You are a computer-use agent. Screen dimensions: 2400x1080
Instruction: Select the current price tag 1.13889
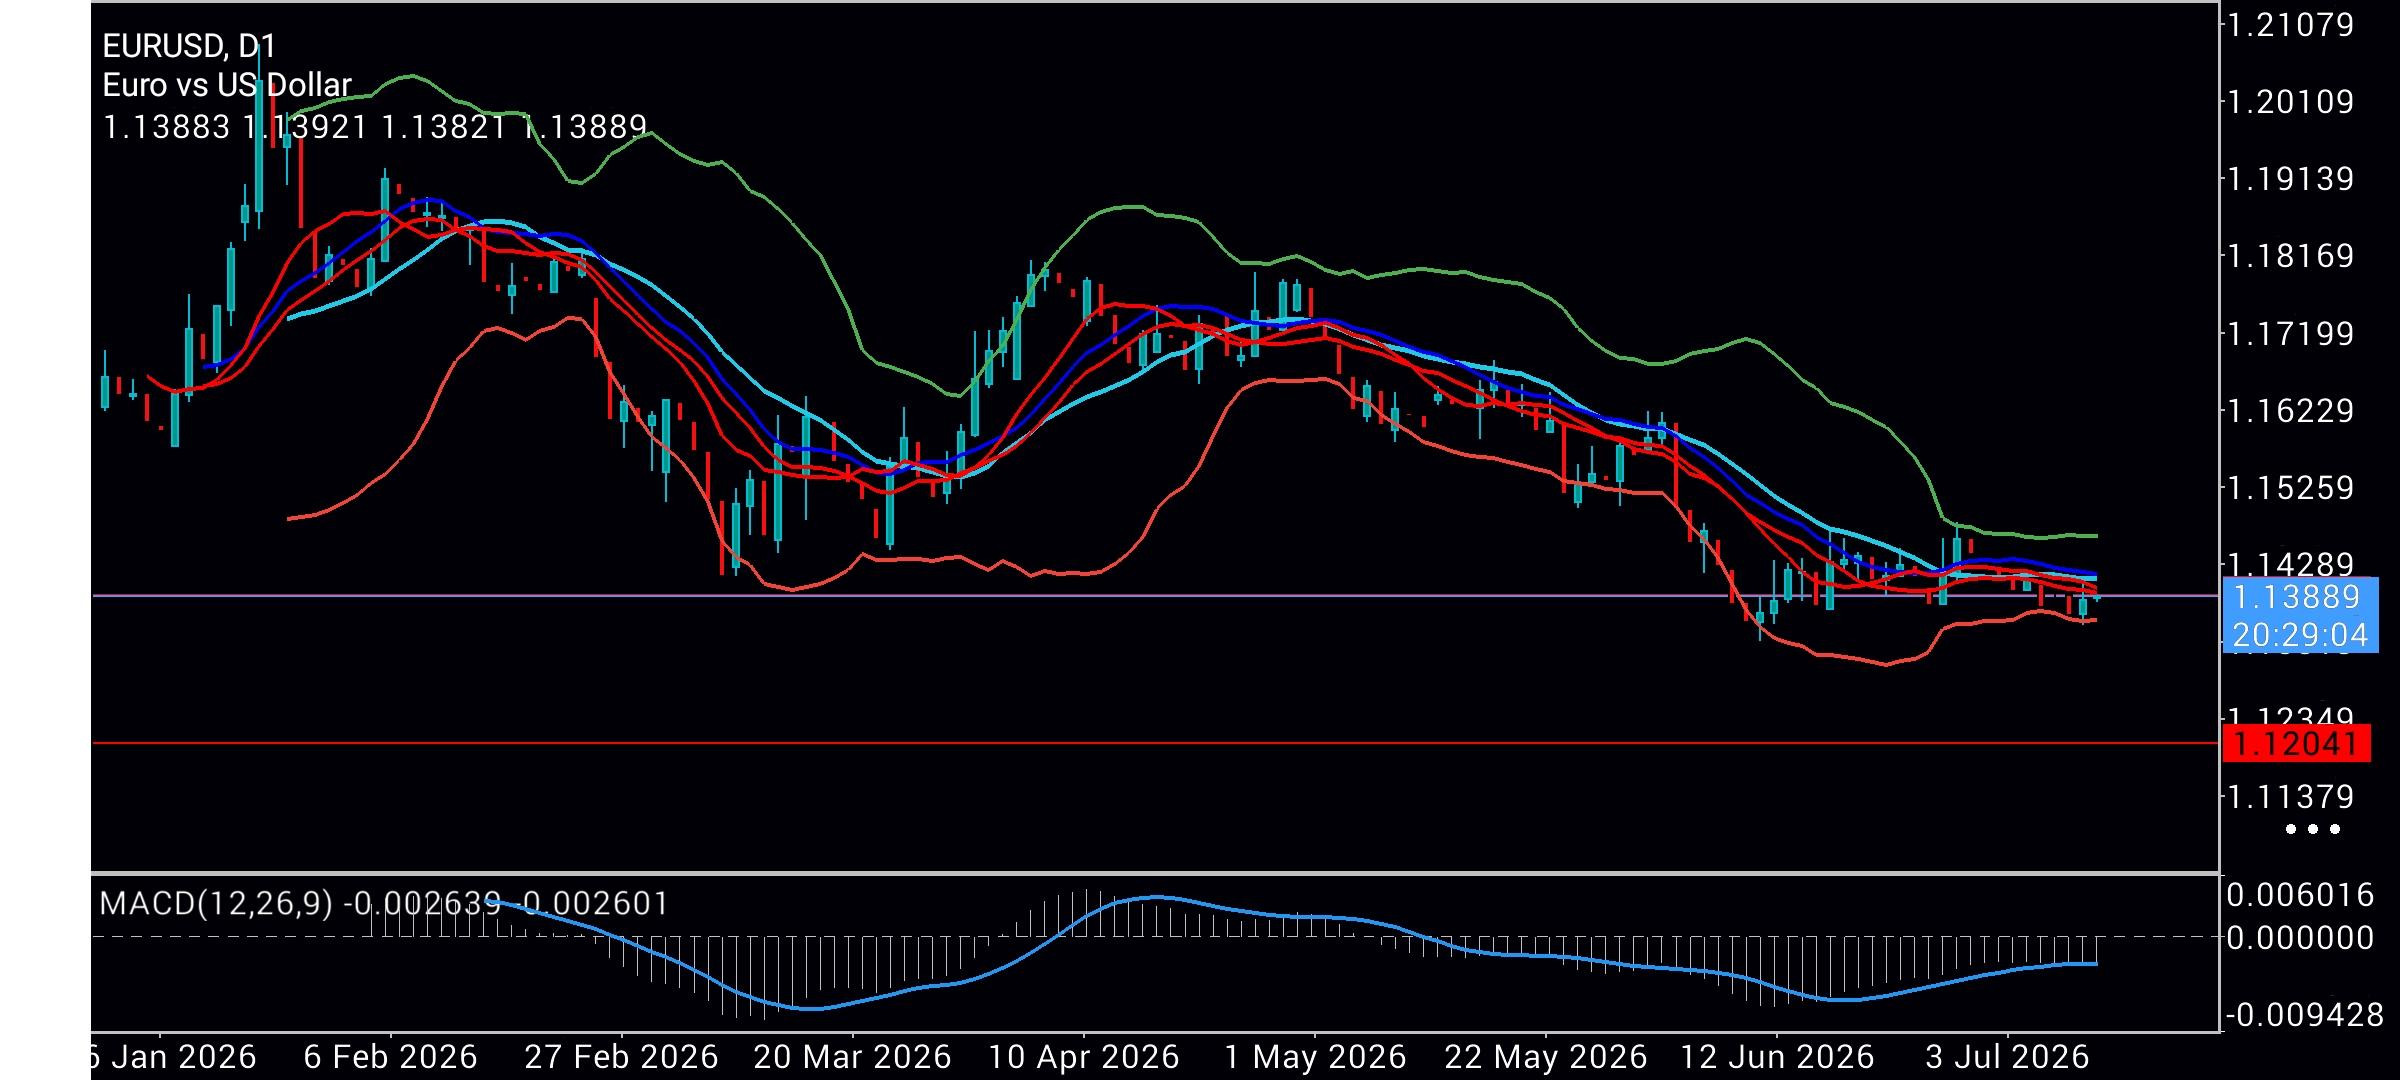click(x=2296, y=597)
